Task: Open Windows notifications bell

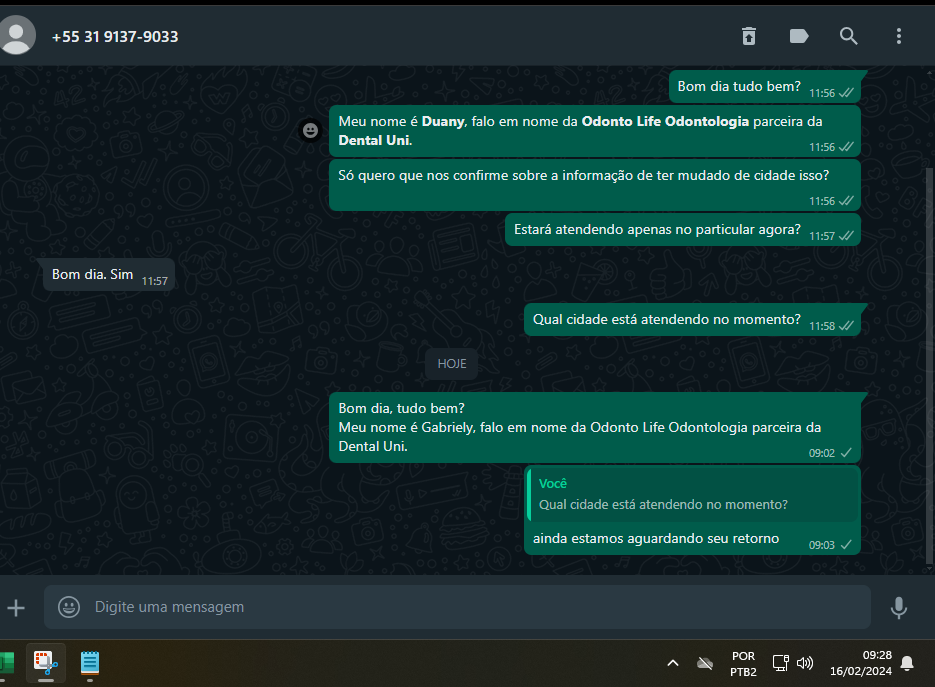Action: click(907, 663)
